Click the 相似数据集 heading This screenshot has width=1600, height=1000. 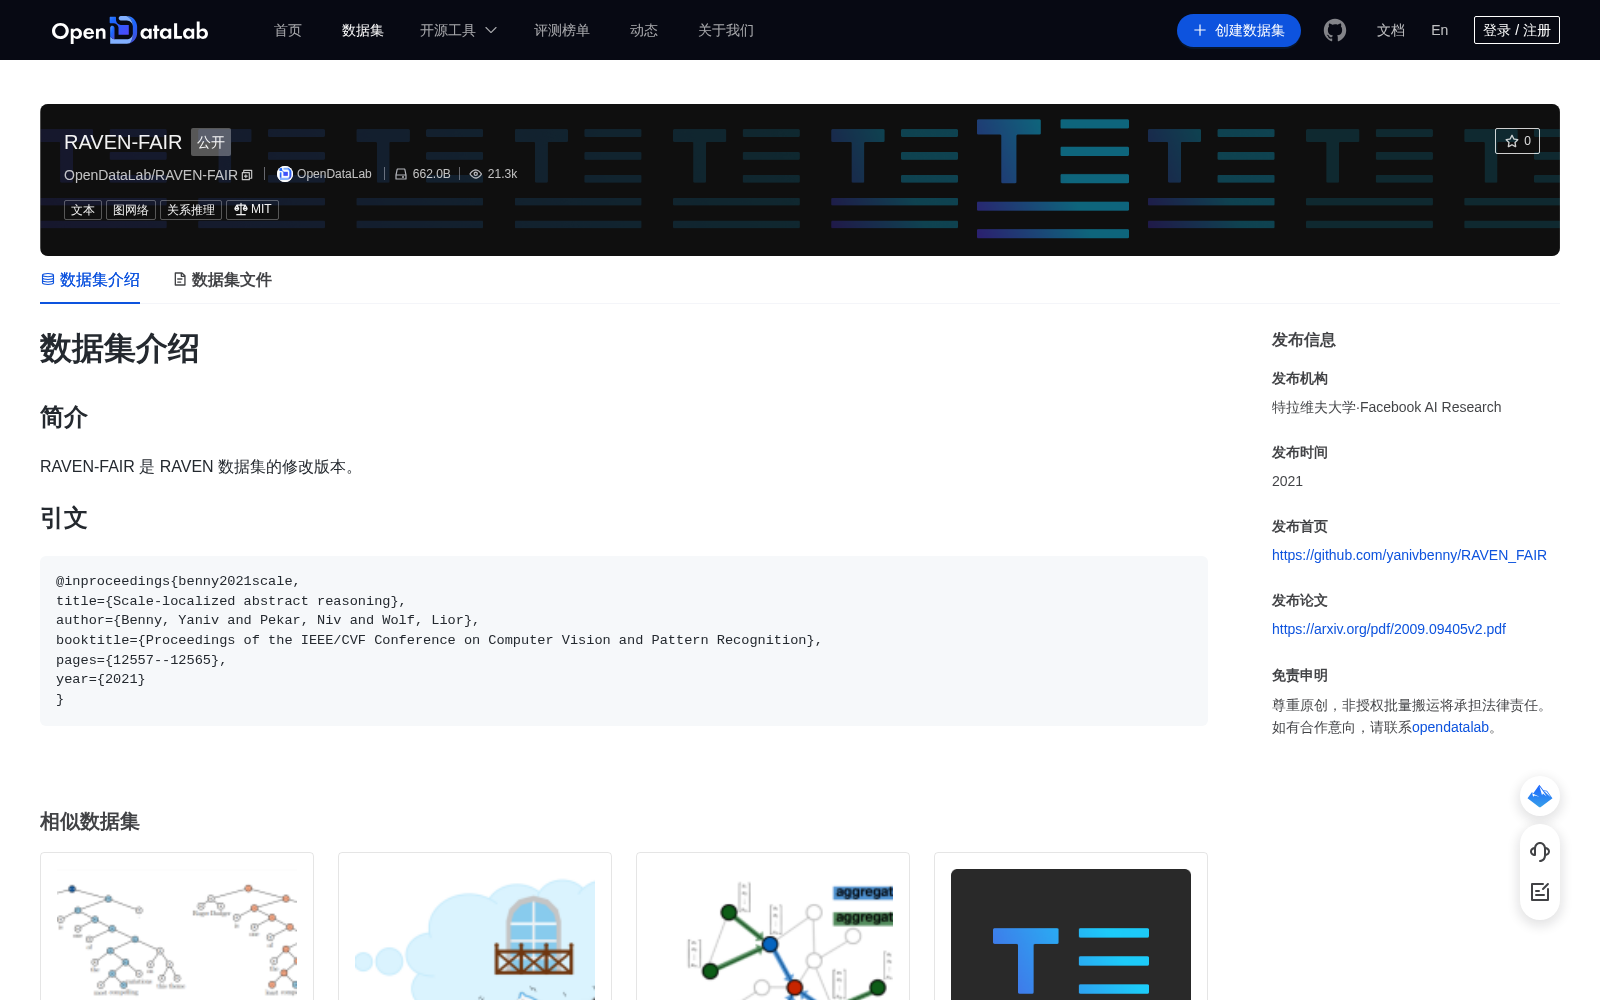pos(90,821)
